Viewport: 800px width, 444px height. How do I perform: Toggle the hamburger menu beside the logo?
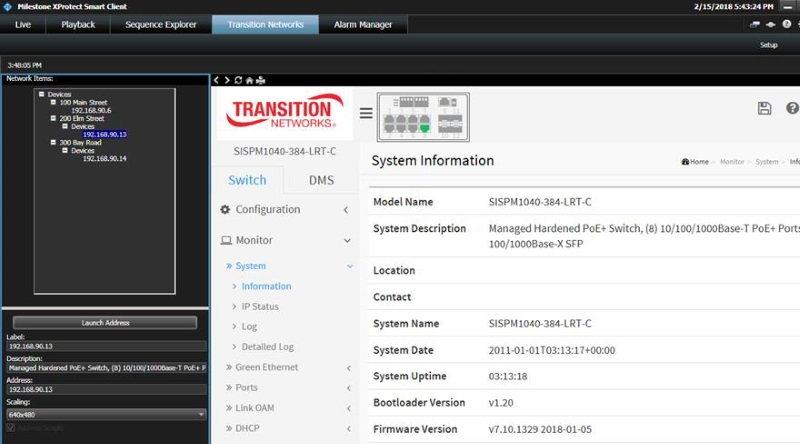(x=366, y=113)
